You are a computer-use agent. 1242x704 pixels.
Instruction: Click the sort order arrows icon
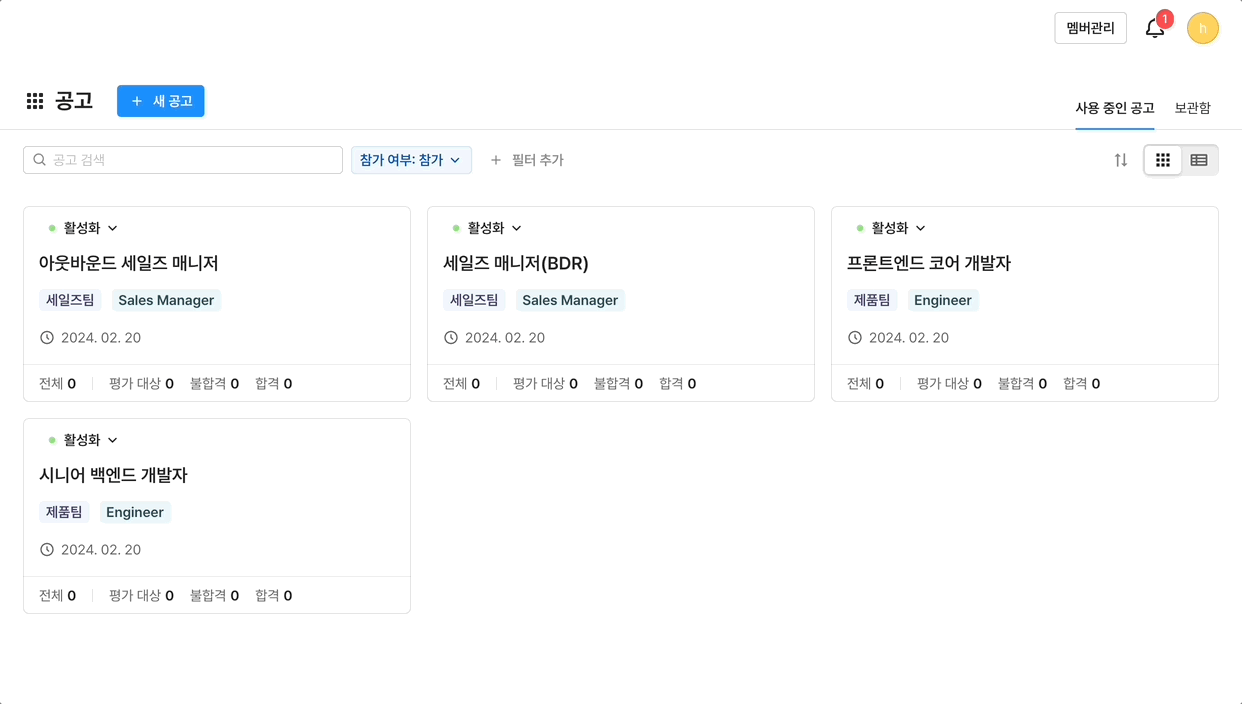(x=1121, y=160)
